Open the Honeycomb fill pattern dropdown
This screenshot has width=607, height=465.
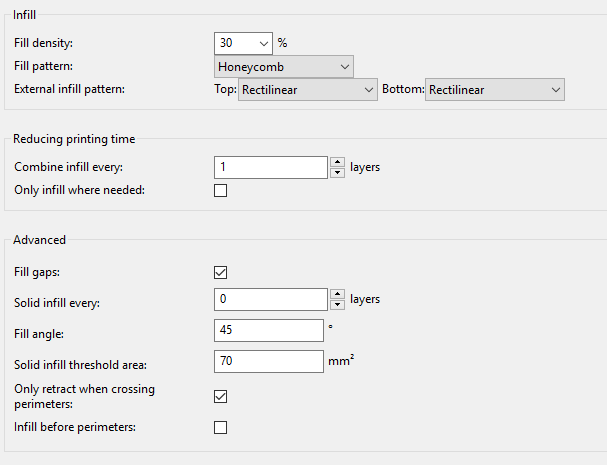(x=284, y=67)
